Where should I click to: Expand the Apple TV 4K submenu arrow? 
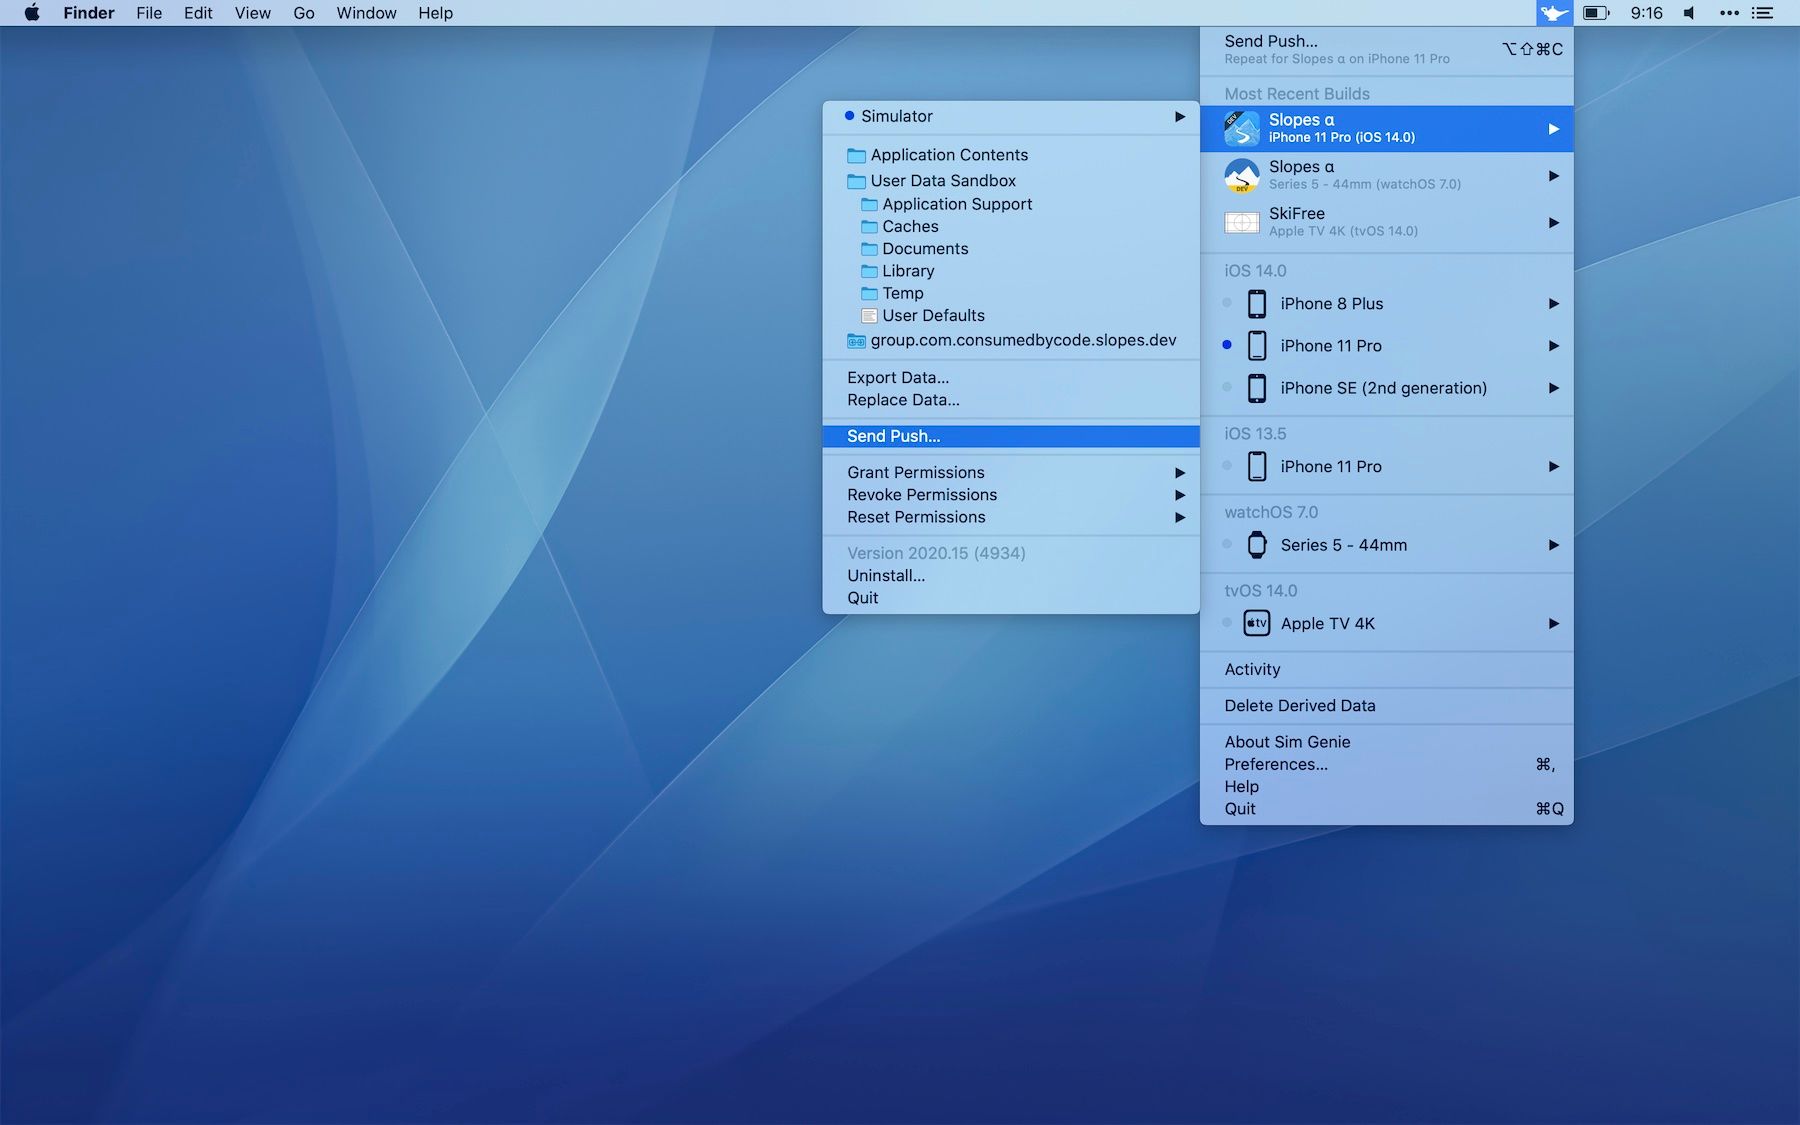point(1553,624)
